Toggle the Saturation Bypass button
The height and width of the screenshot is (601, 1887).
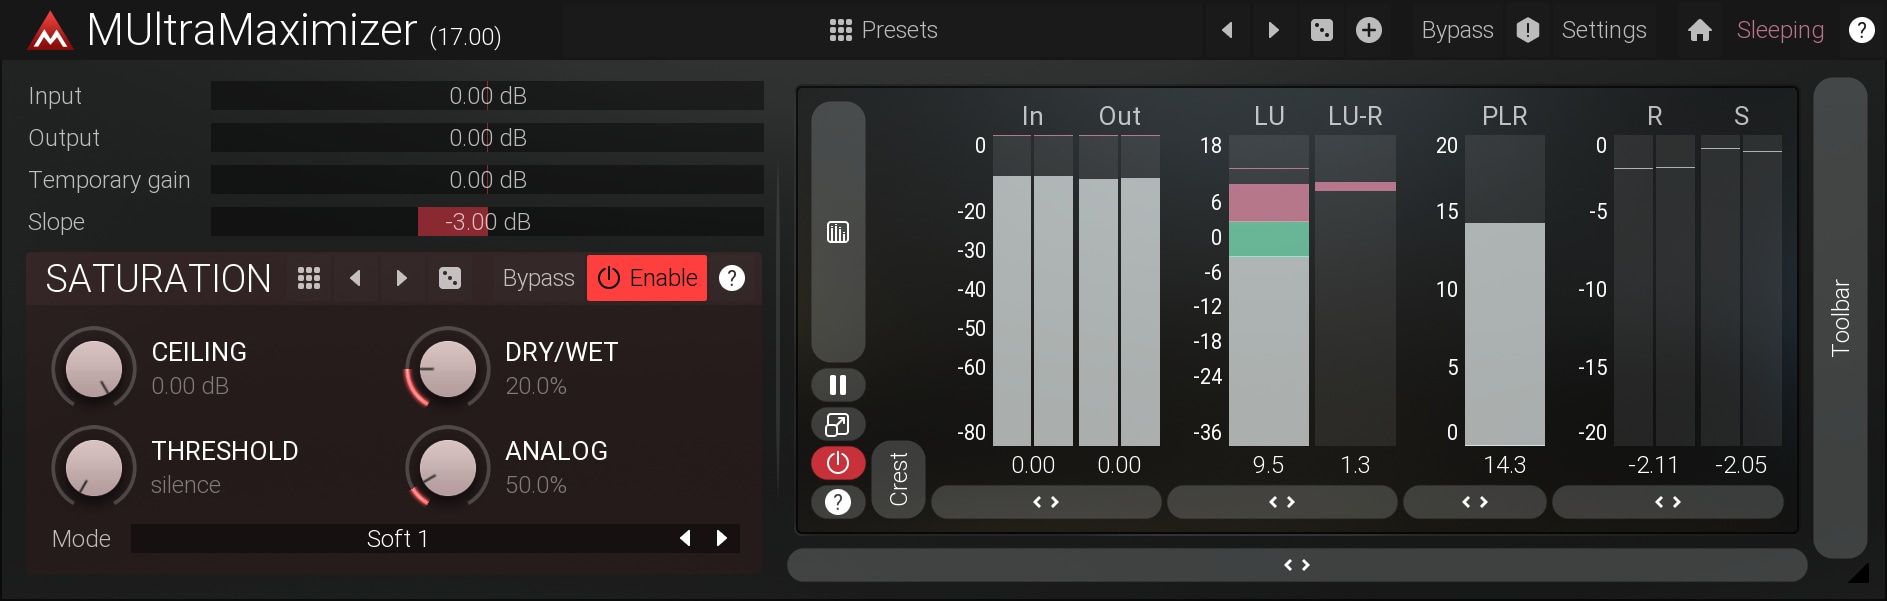538,278
